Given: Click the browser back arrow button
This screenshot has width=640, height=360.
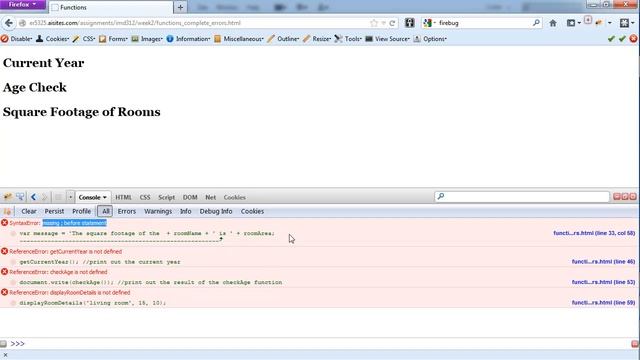Looking at the screenshot, I should coord(9,23).
